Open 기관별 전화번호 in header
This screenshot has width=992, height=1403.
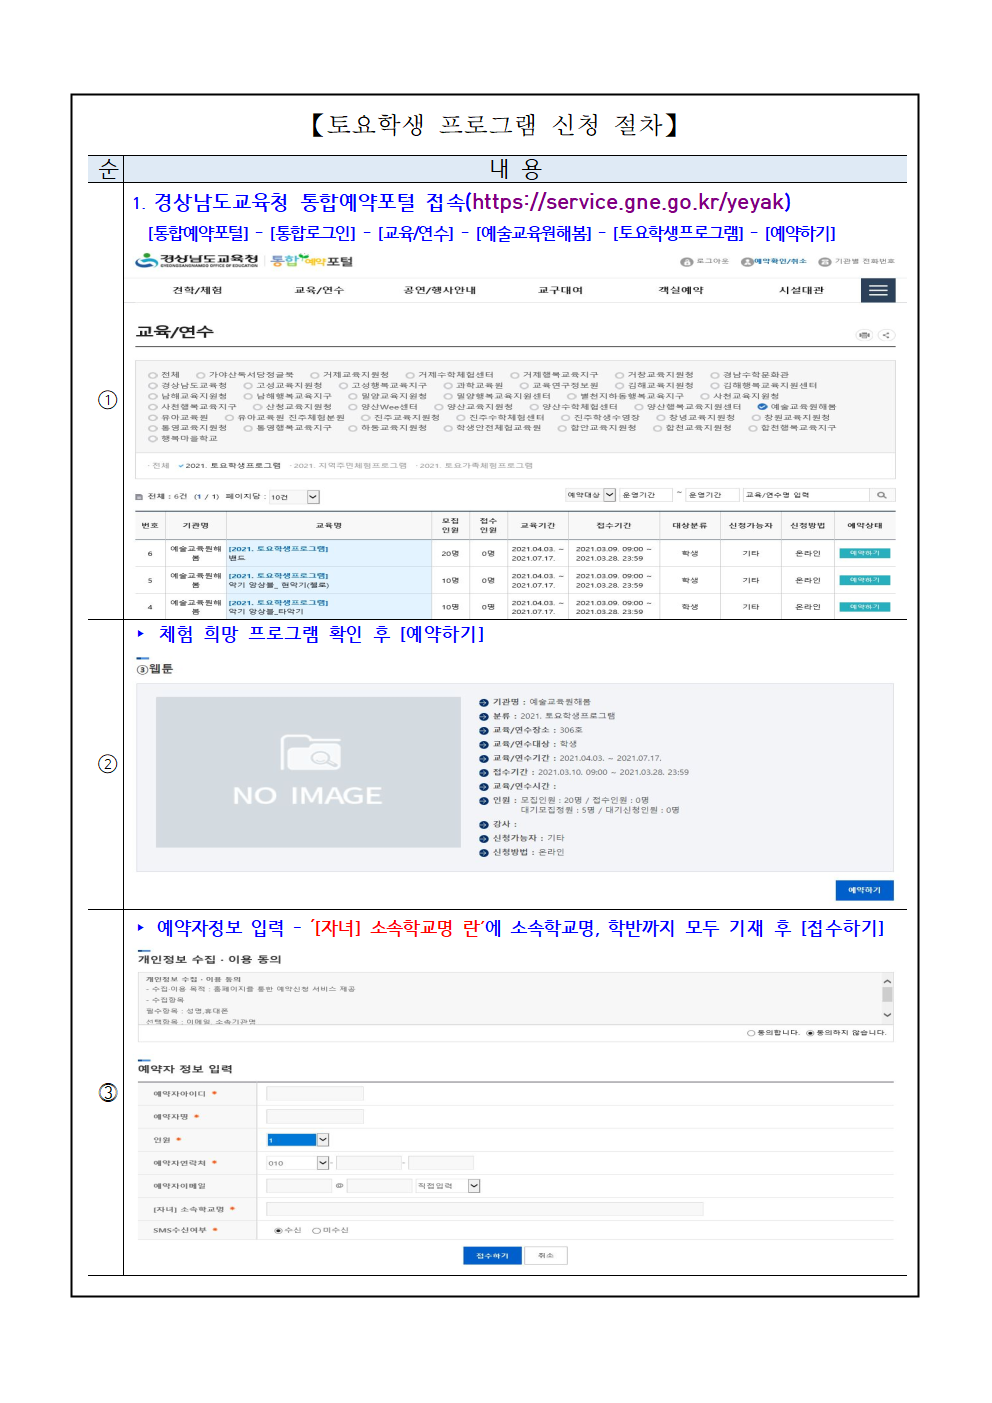pyautogui.click(x=857, y=261)
